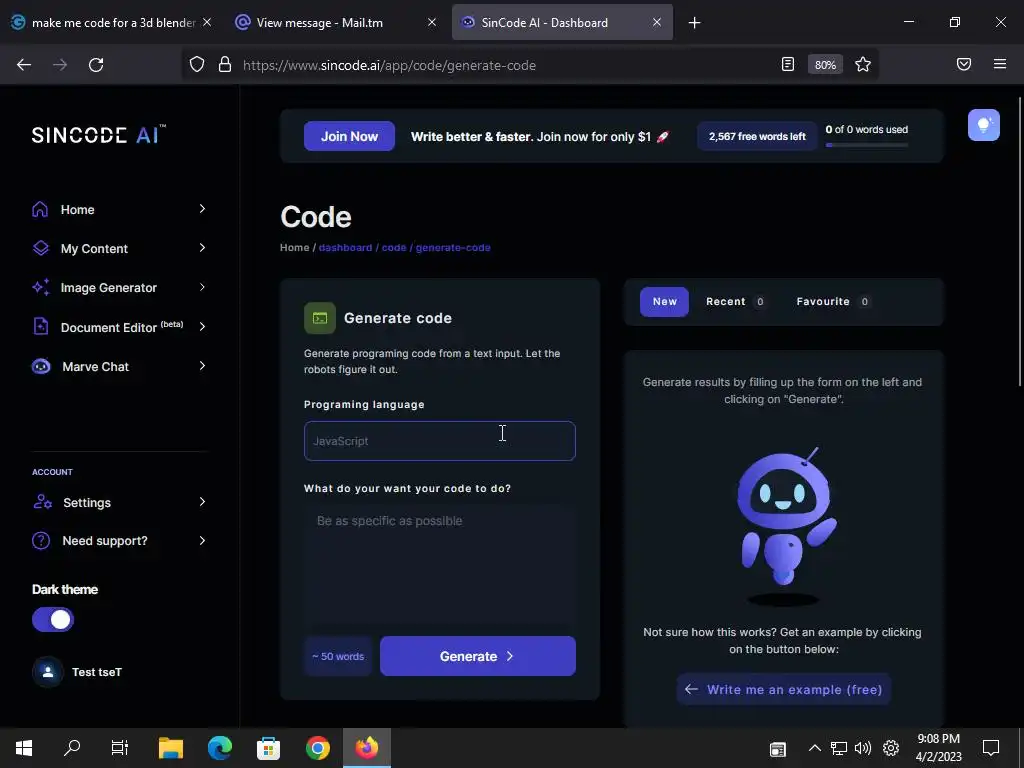Click the lightbulb tips button
The height and width of the screenshot is (768, 1024).
984,125
